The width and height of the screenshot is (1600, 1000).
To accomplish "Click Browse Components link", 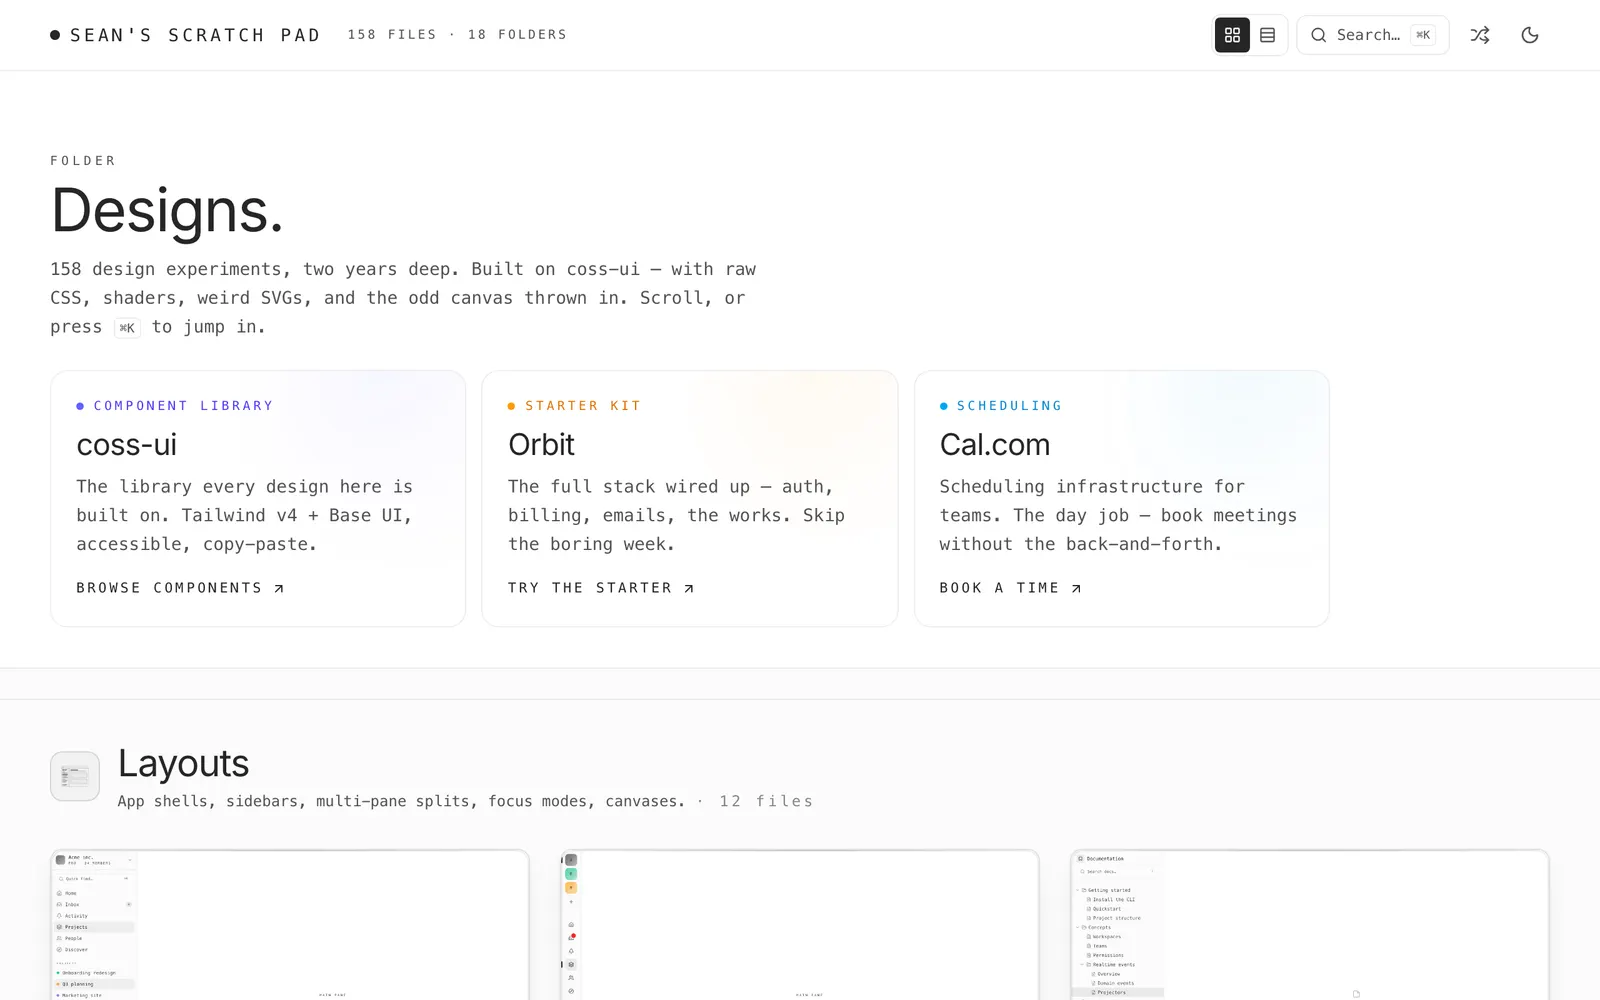I will point(180,588).
